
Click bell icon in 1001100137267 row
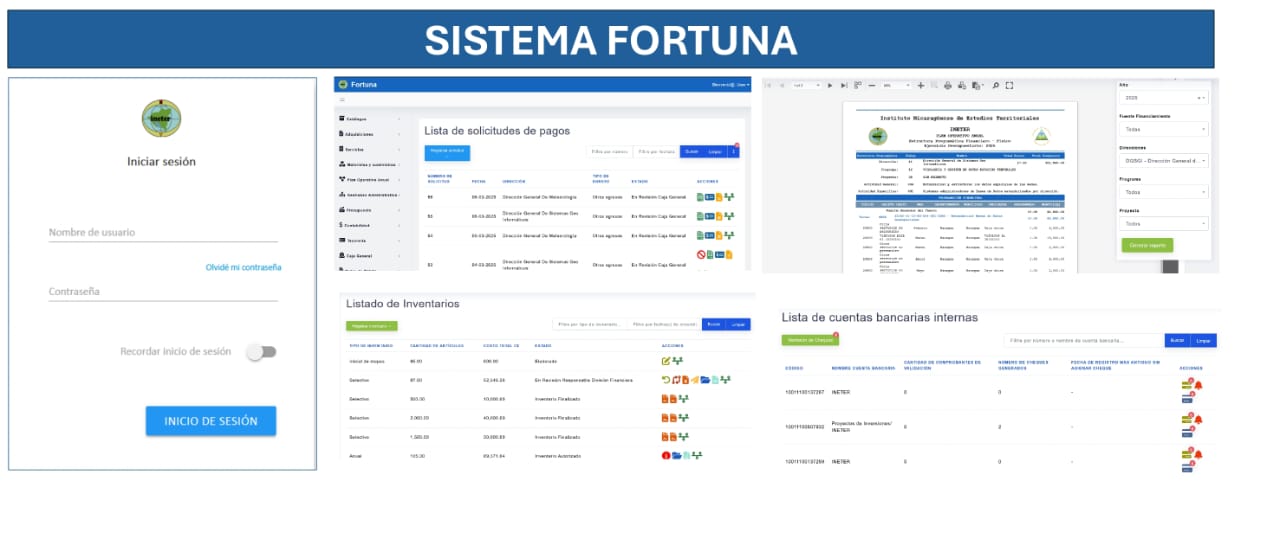1198,385
